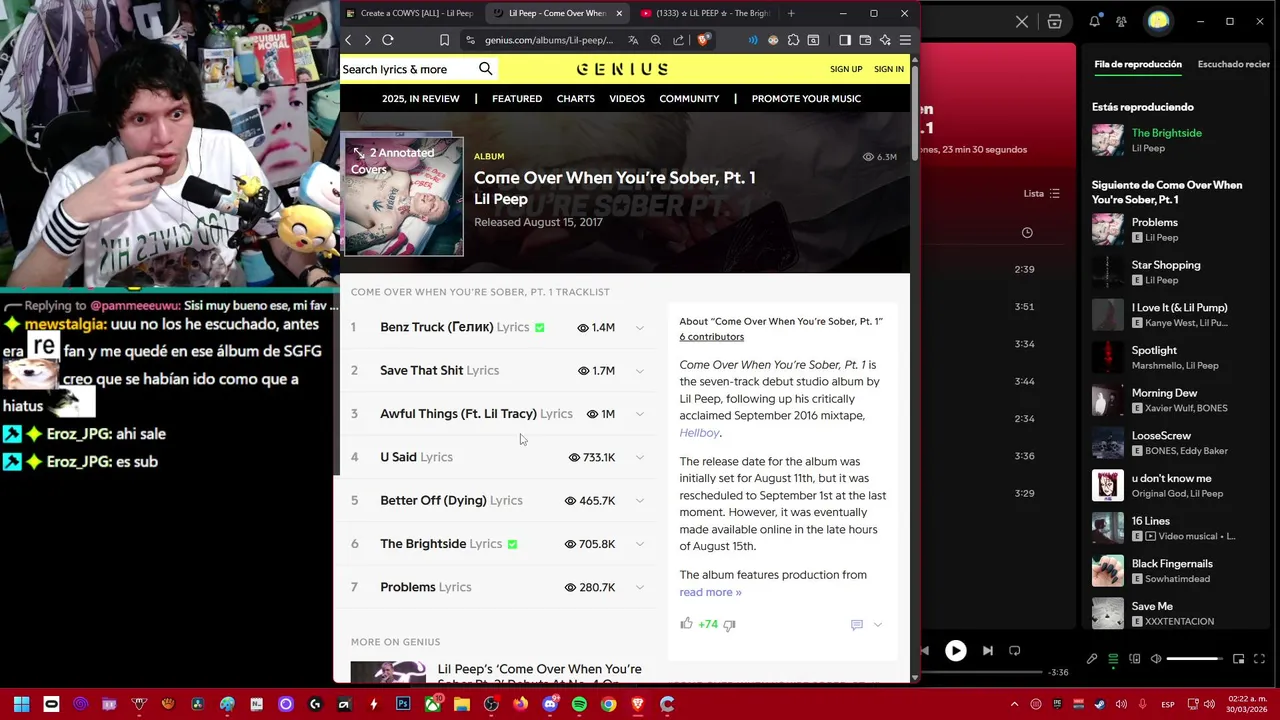Open CHARTS in Genius navigation
The width and height of the screenshot is (1280, 720).
[576, 99]
